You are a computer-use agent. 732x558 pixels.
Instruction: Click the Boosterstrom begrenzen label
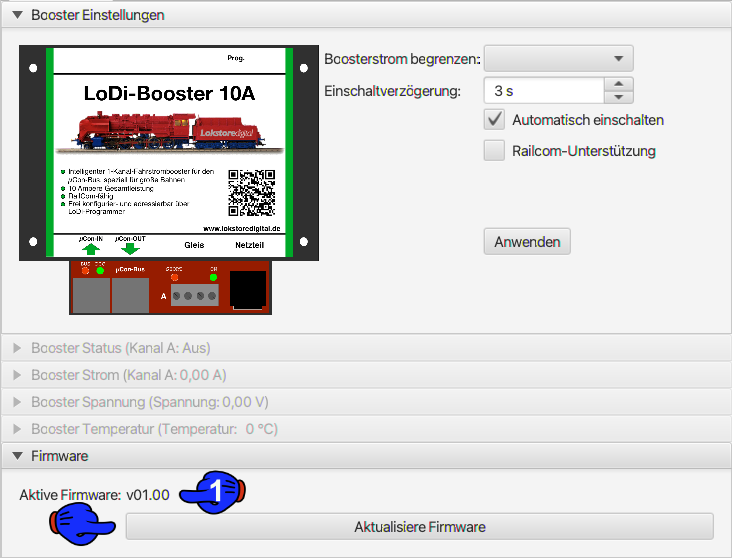click(x=402, y=59)
